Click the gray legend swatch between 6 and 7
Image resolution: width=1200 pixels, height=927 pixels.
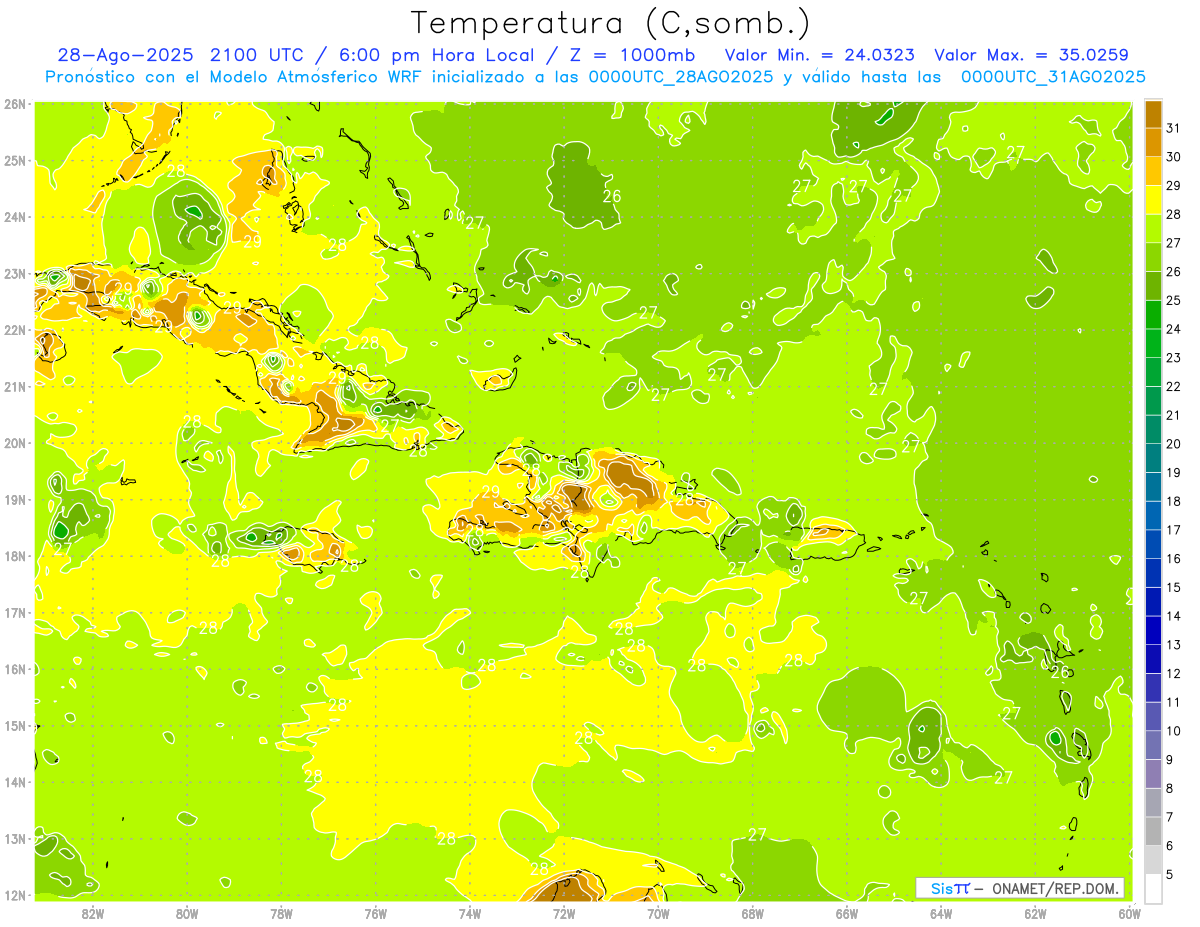tap(1153, 831)
